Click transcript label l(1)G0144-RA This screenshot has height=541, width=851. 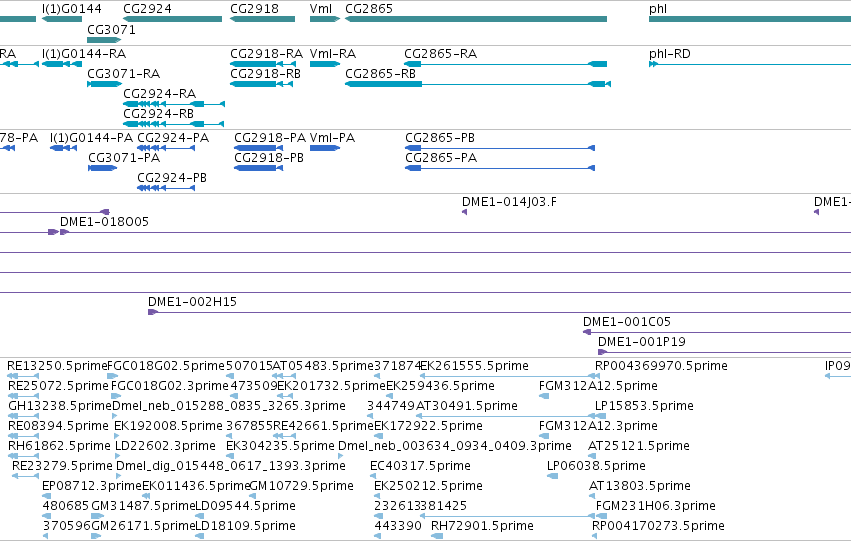tap(84, 54)
